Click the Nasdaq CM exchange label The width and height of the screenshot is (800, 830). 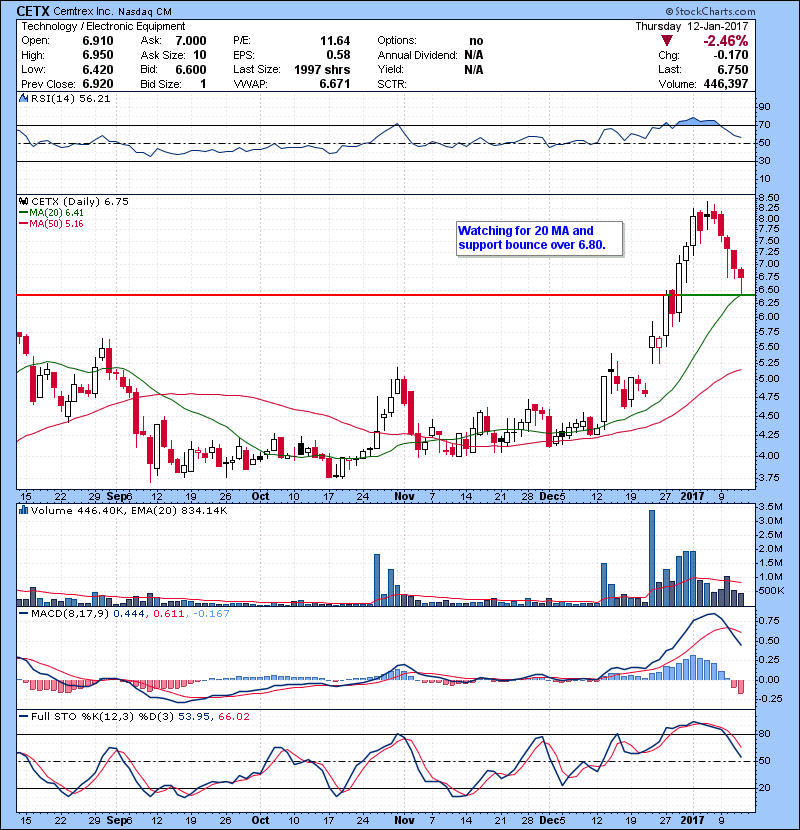click(x=145, y=12)
